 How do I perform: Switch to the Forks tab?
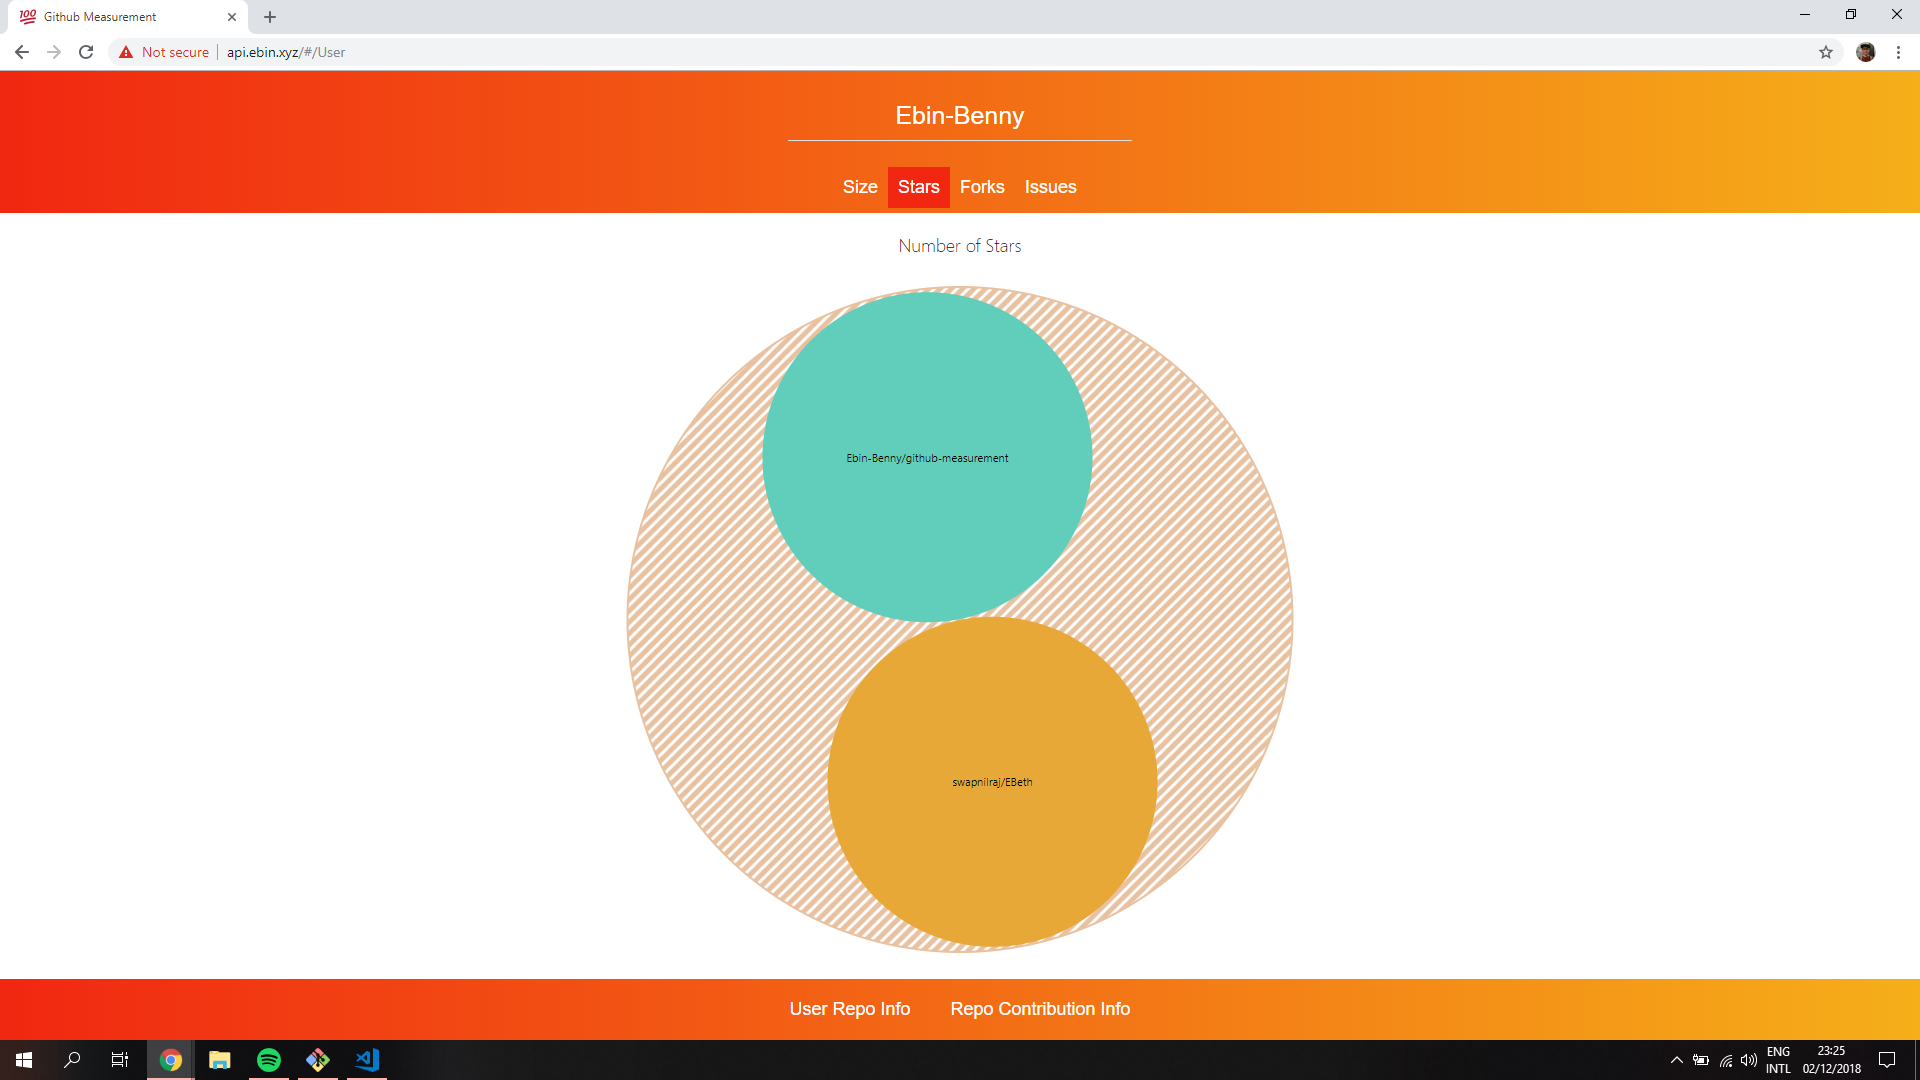click(x=982, y=187)
